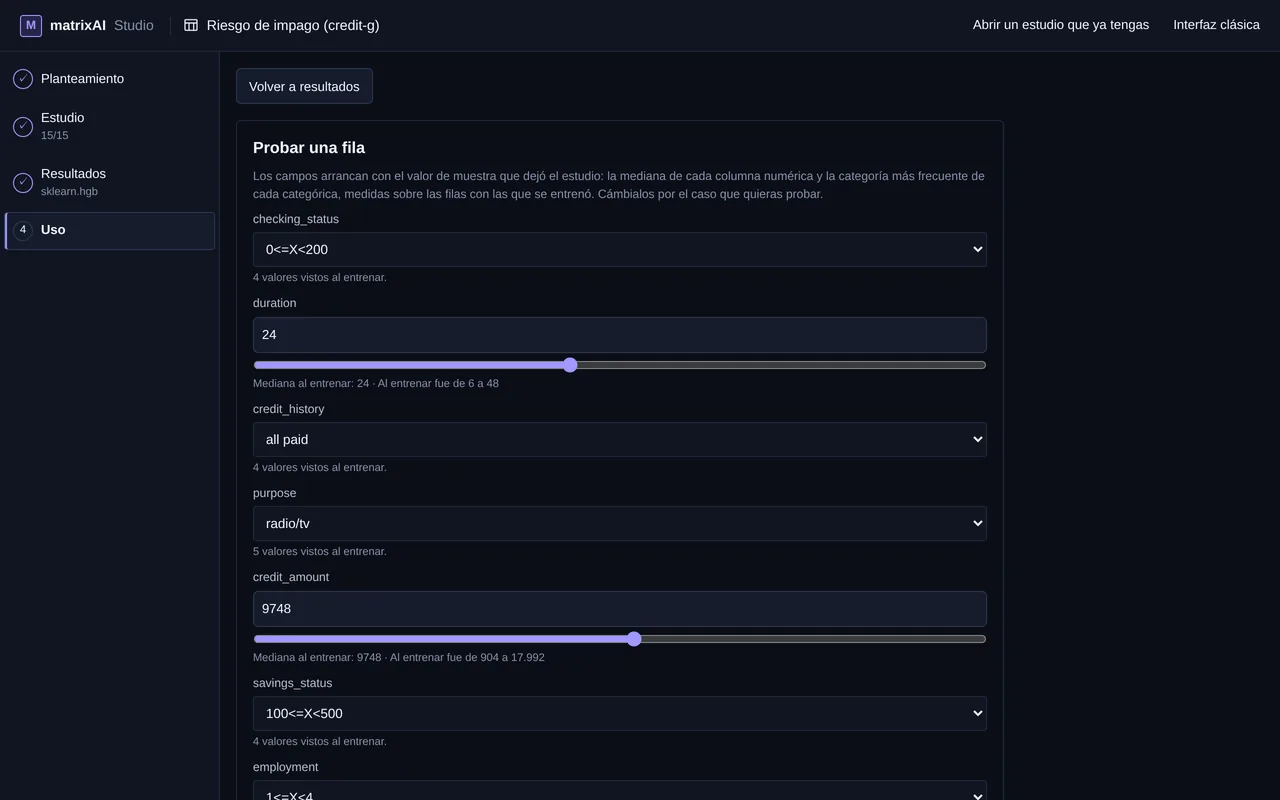Expand the employment dropdown
Viewport: 1280px width, 800px height.
pos(620,791)
